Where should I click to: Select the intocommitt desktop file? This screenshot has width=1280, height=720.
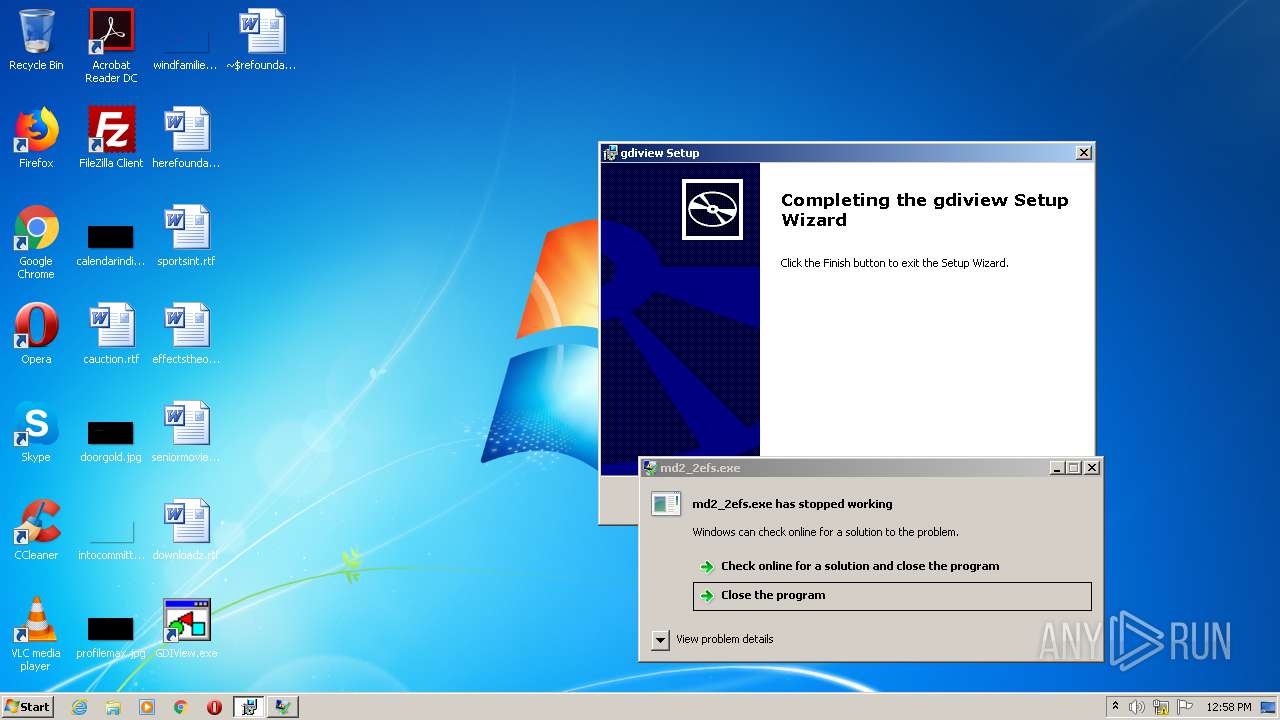[x=111, y=539]
